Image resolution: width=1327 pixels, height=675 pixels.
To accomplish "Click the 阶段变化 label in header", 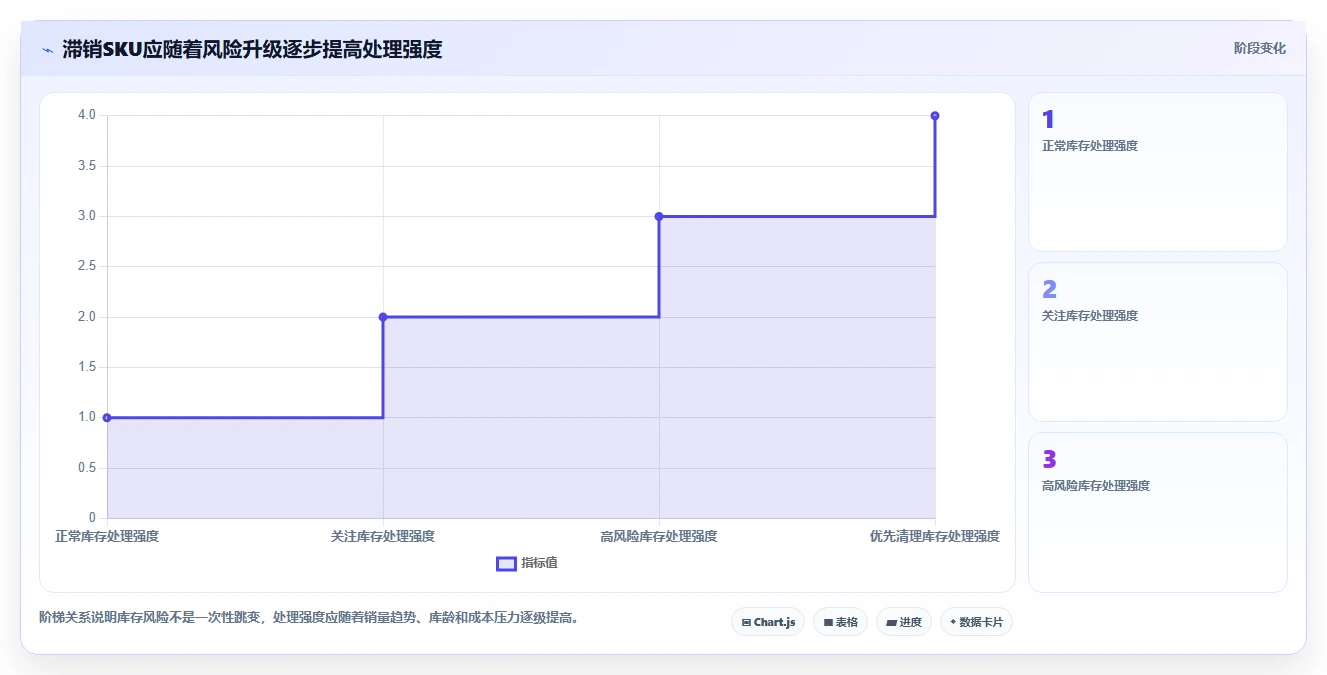I will (x=1259, y=48).
